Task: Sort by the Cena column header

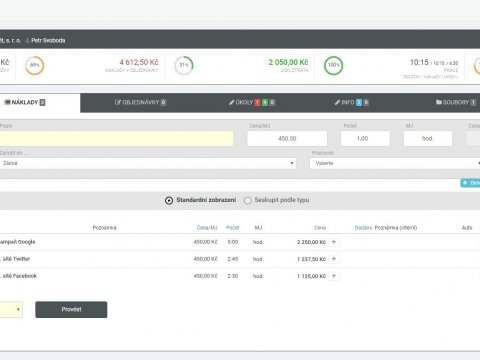Action: 320,228
